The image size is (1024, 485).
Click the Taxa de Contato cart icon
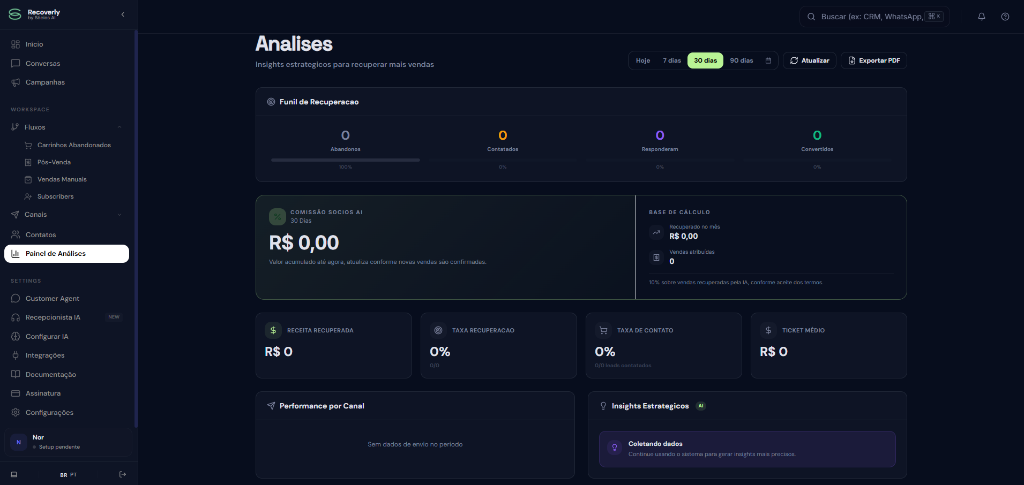603,330
